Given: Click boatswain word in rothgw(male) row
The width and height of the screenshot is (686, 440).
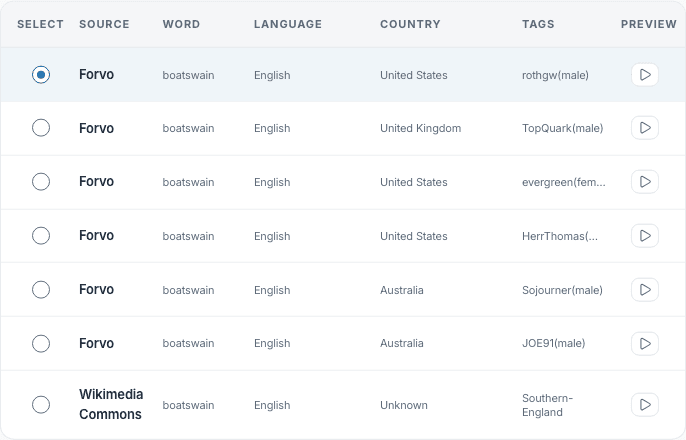Looking at the screenshot, I should (188, 75).
